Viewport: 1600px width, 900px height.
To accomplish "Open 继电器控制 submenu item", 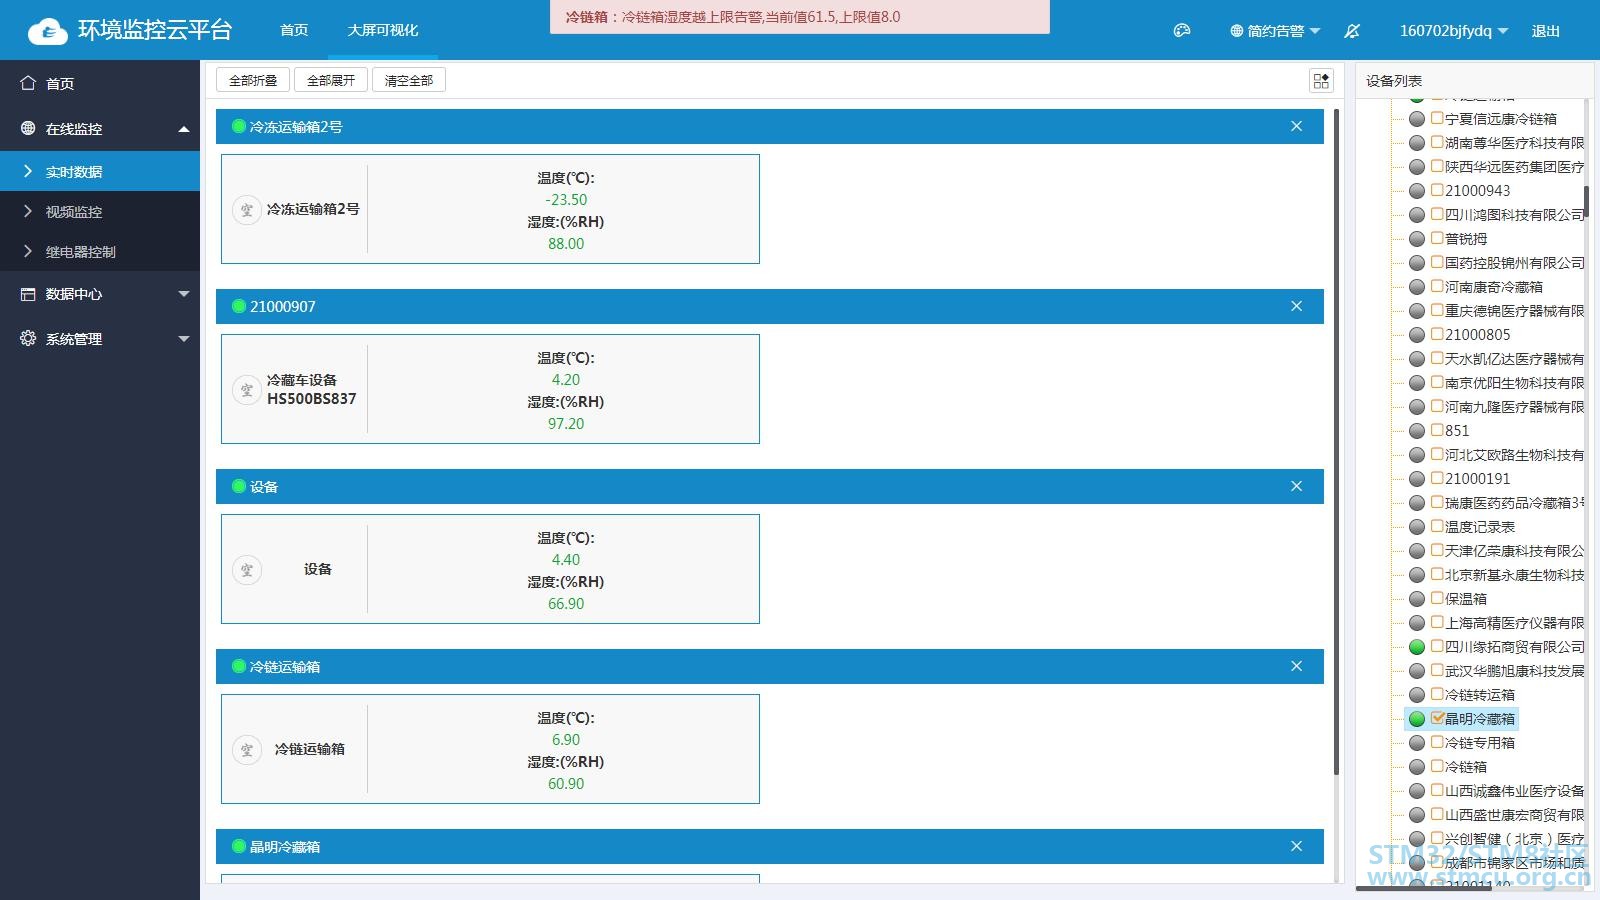I will click(x=100, y=251).
